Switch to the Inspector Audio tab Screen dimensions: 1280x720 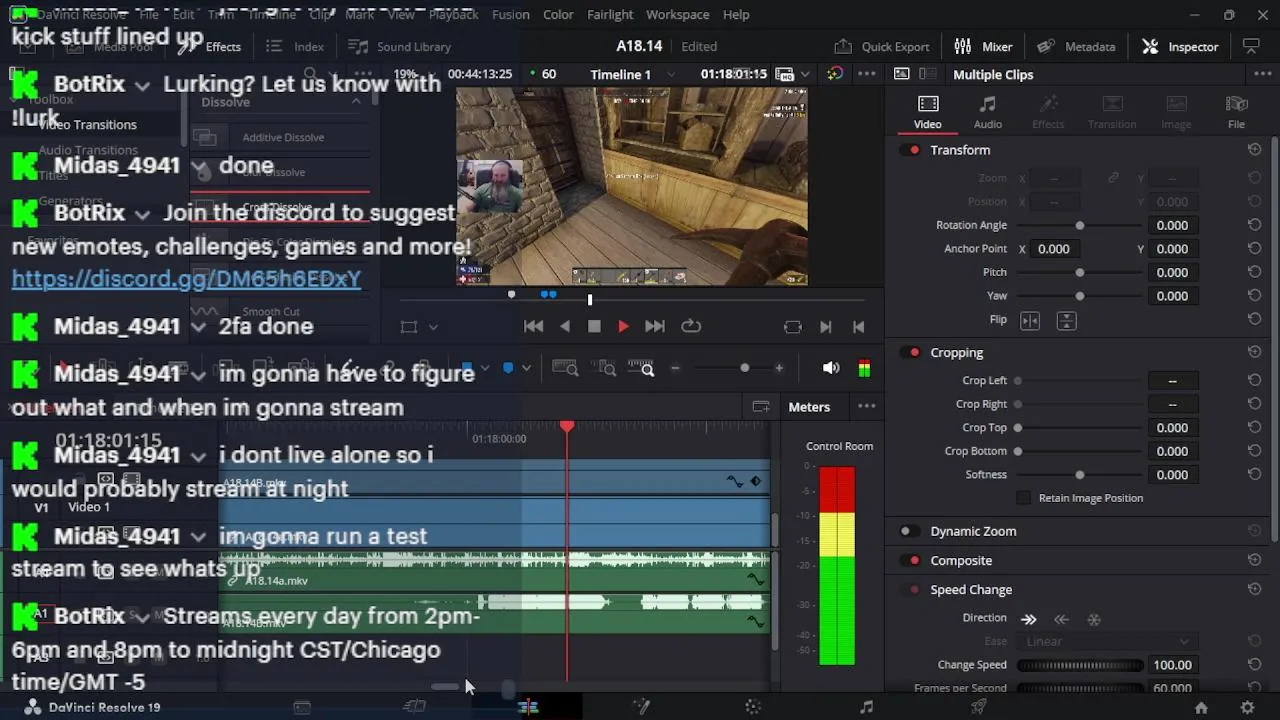click(987, 112)
